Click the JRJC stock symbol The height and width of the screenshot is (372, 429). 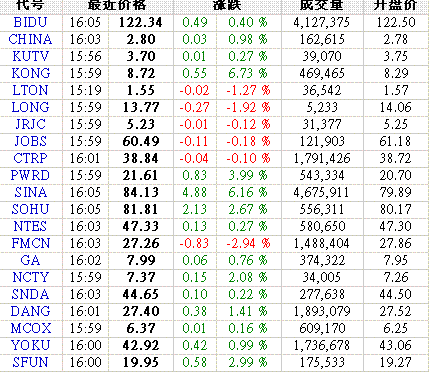pyautogui.click(x=30, y=124)
